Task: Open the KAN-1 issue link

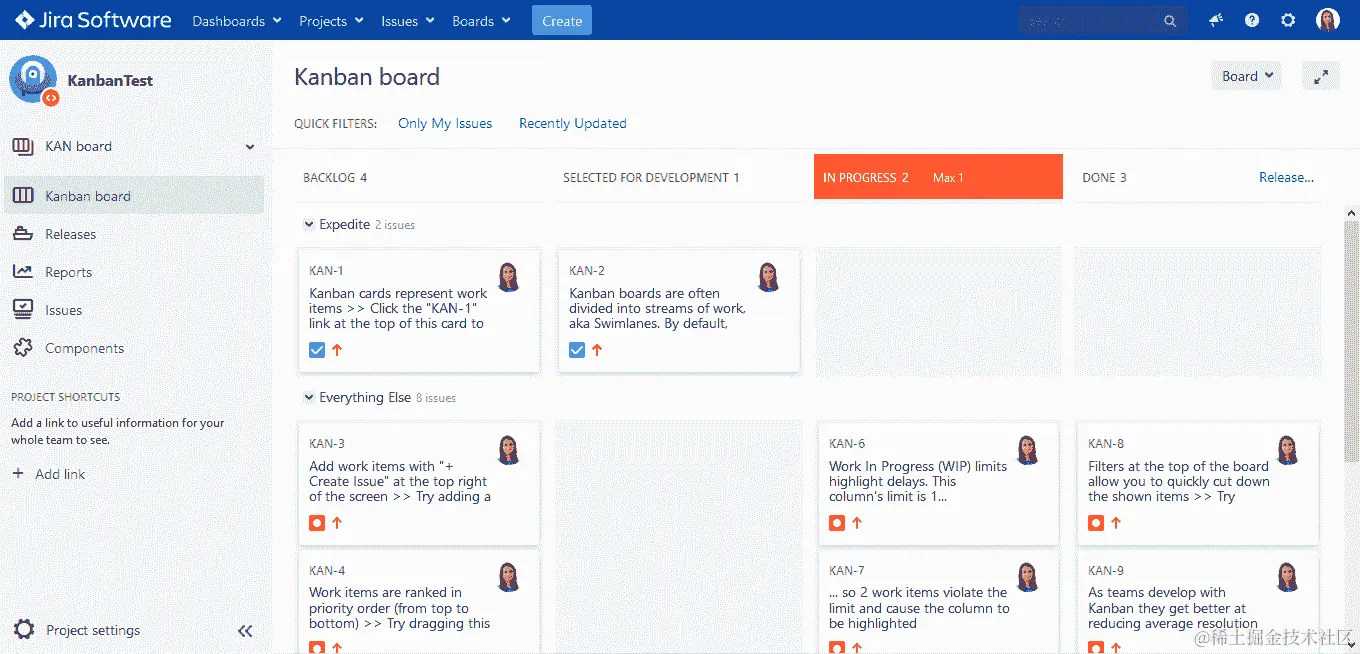Action: point(327,271)
